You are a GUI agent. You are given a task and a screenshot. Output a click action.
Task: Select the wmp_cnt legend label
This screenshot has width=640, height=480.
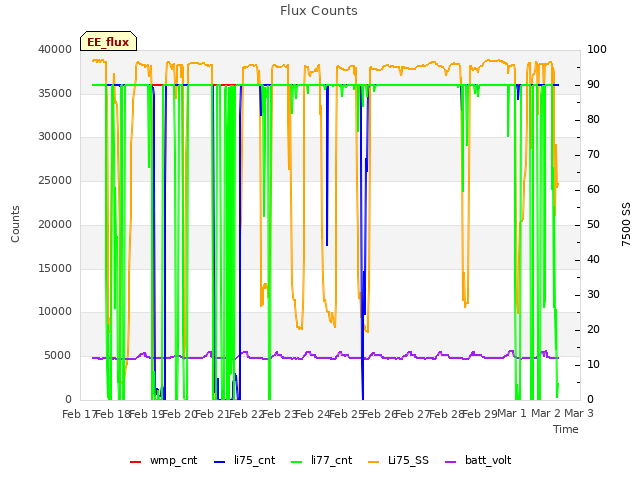coord(173,460)
